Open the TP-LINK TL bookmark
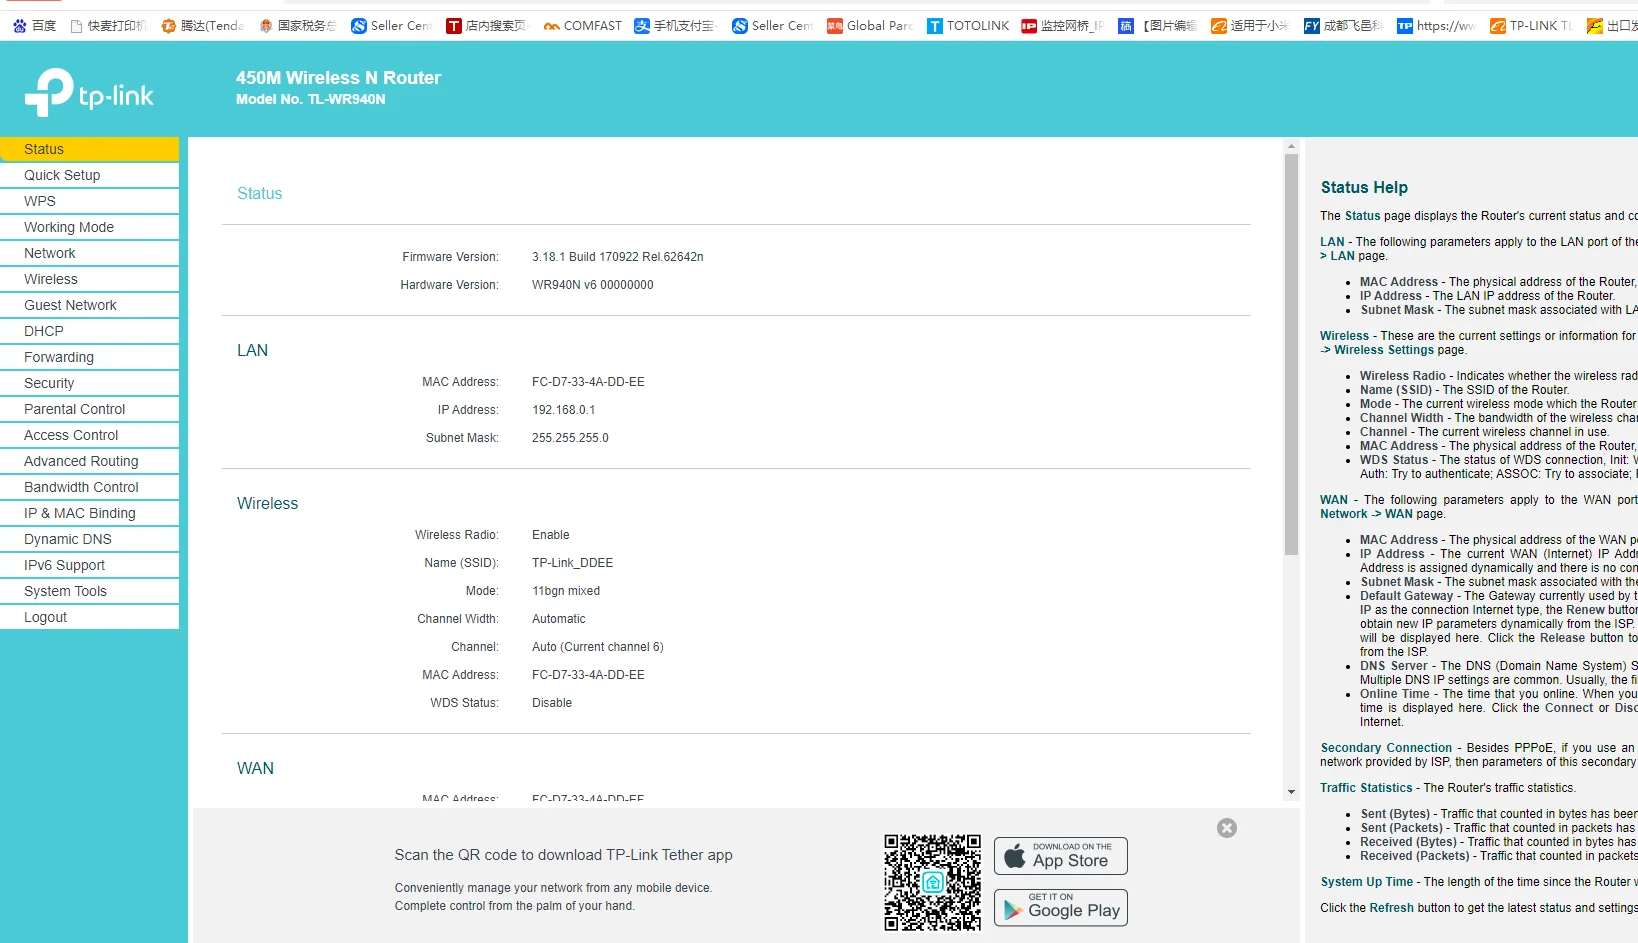Screen dimensions: 1638x943 [1531, 26]
